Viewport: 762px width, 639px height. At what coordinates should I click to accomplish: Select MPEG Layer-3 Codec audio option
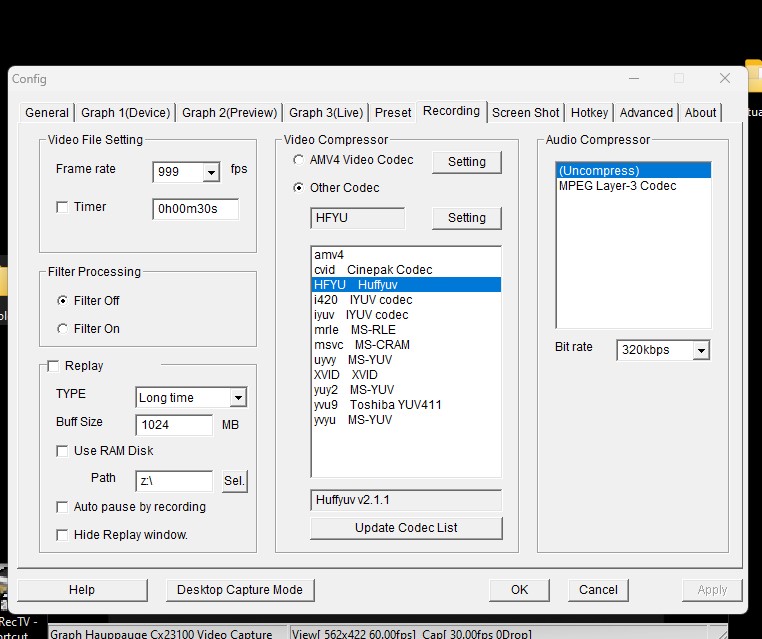click(633, 186)
